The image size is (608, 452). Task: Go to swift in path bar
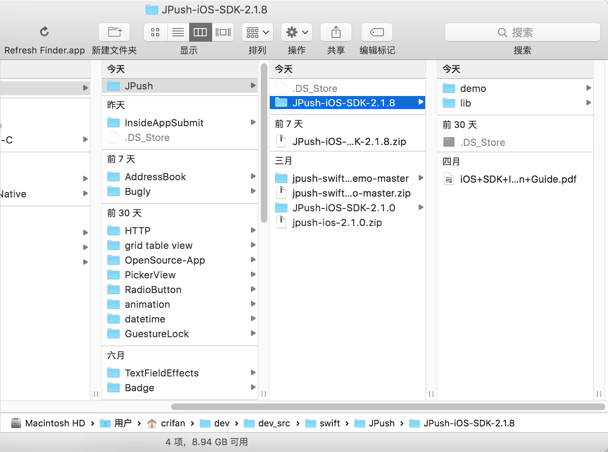point(322,423)
